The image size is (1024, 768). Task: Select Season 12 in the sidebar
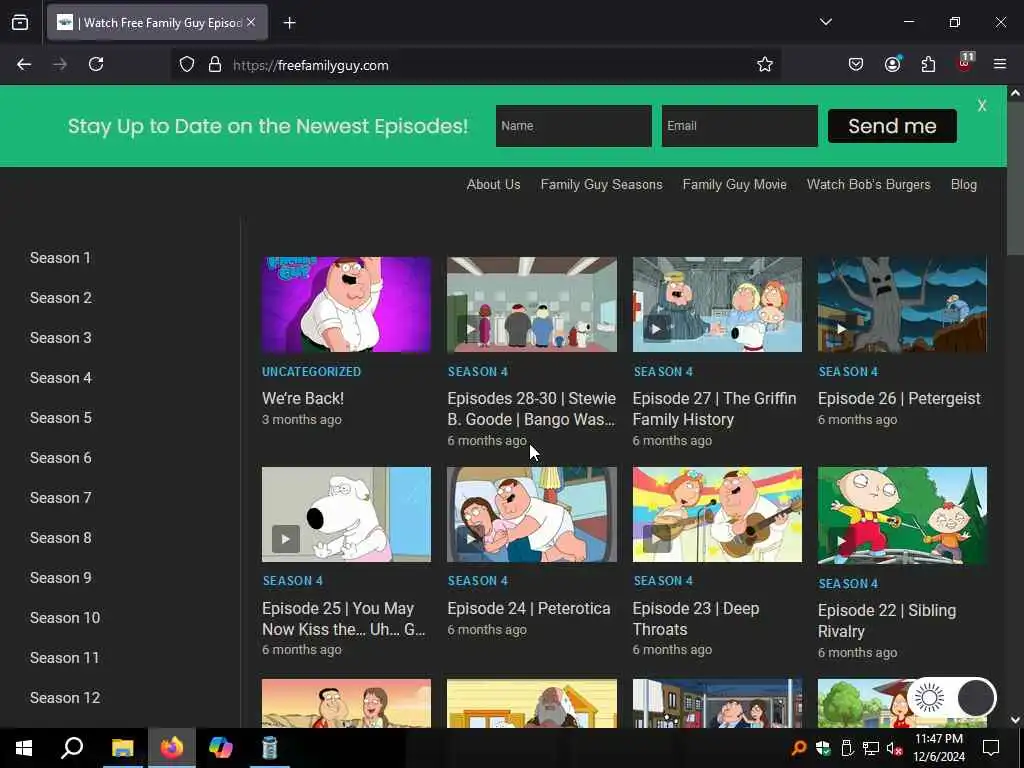pos(65,698)
